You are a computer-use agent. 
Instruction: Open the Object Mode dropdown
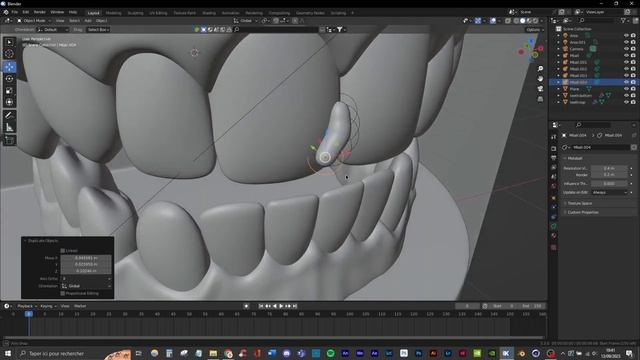(x=34, y=20)
